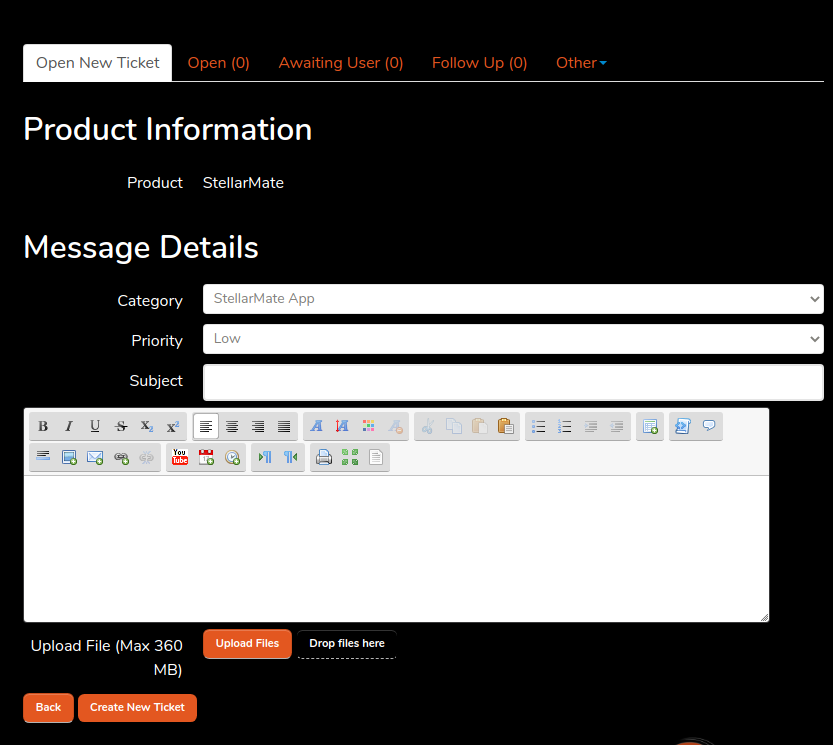Insert a table
This screenshot has width=833, height=745.
(650, 426)
